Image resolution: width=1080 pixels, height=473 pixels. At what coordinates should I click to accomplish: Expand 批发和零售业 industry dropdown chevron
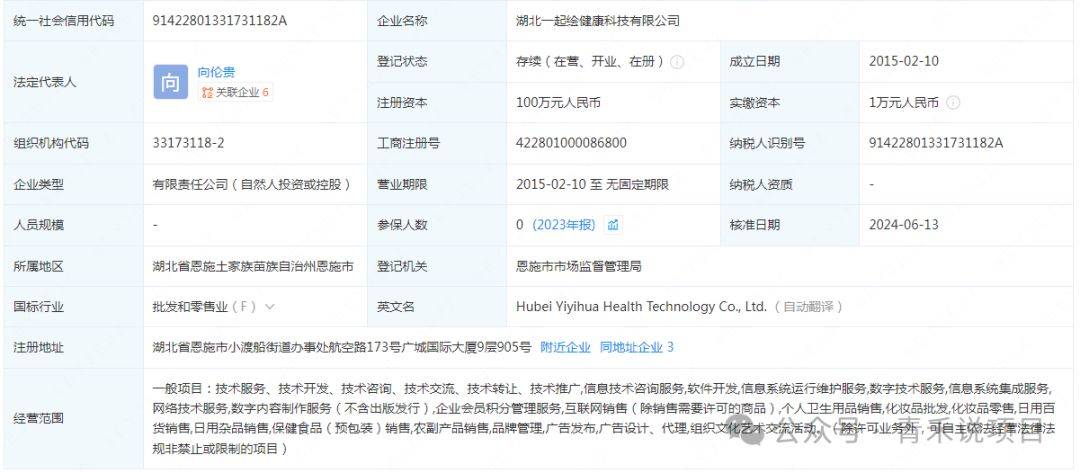[x=269, y=306]
